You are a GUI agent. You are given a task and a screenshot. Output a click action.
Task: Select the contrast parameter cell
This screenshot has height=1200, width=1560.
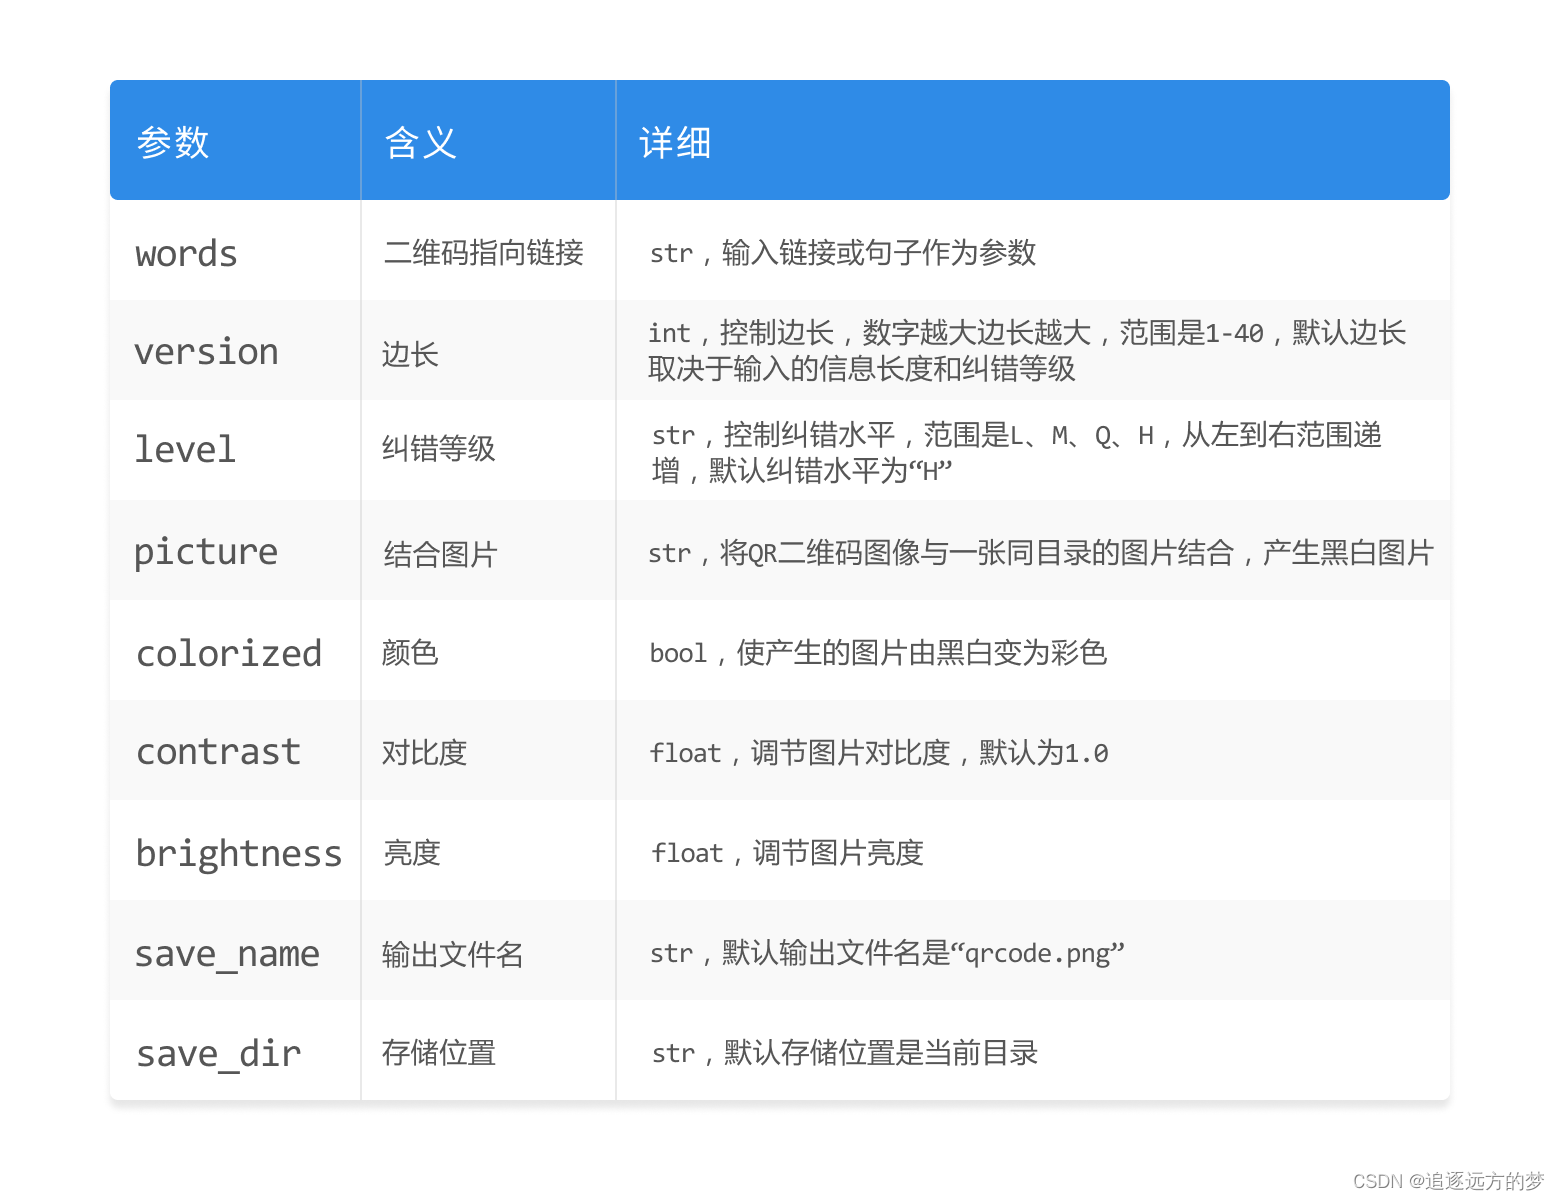(235, 750)
